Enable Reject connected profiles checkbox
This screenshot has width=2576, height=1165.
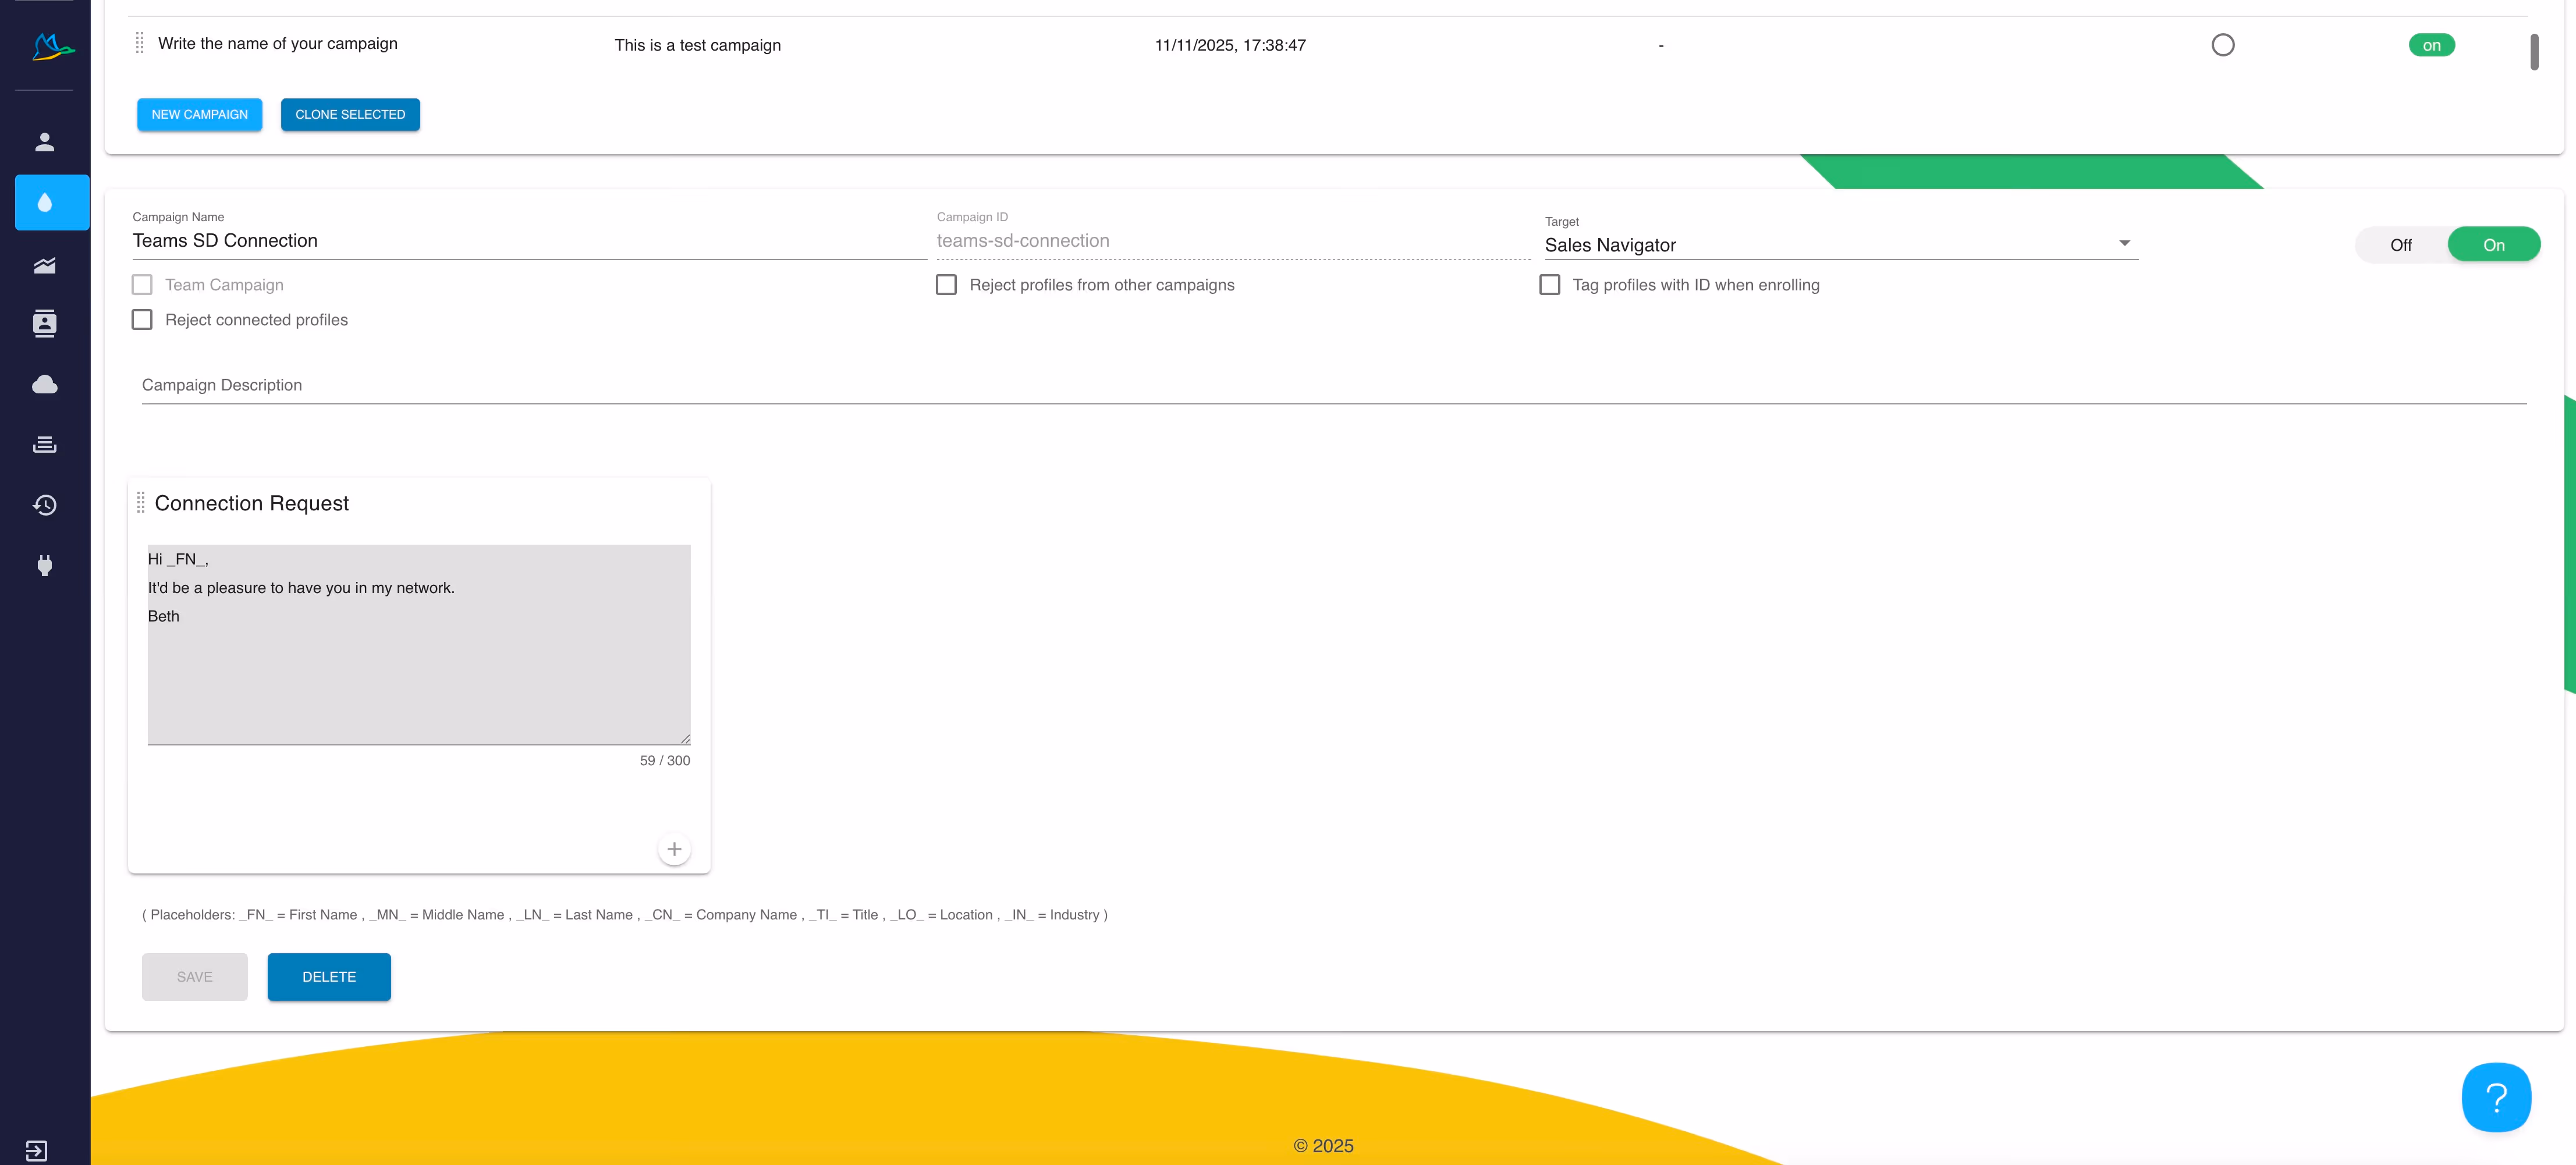[142, 320]
